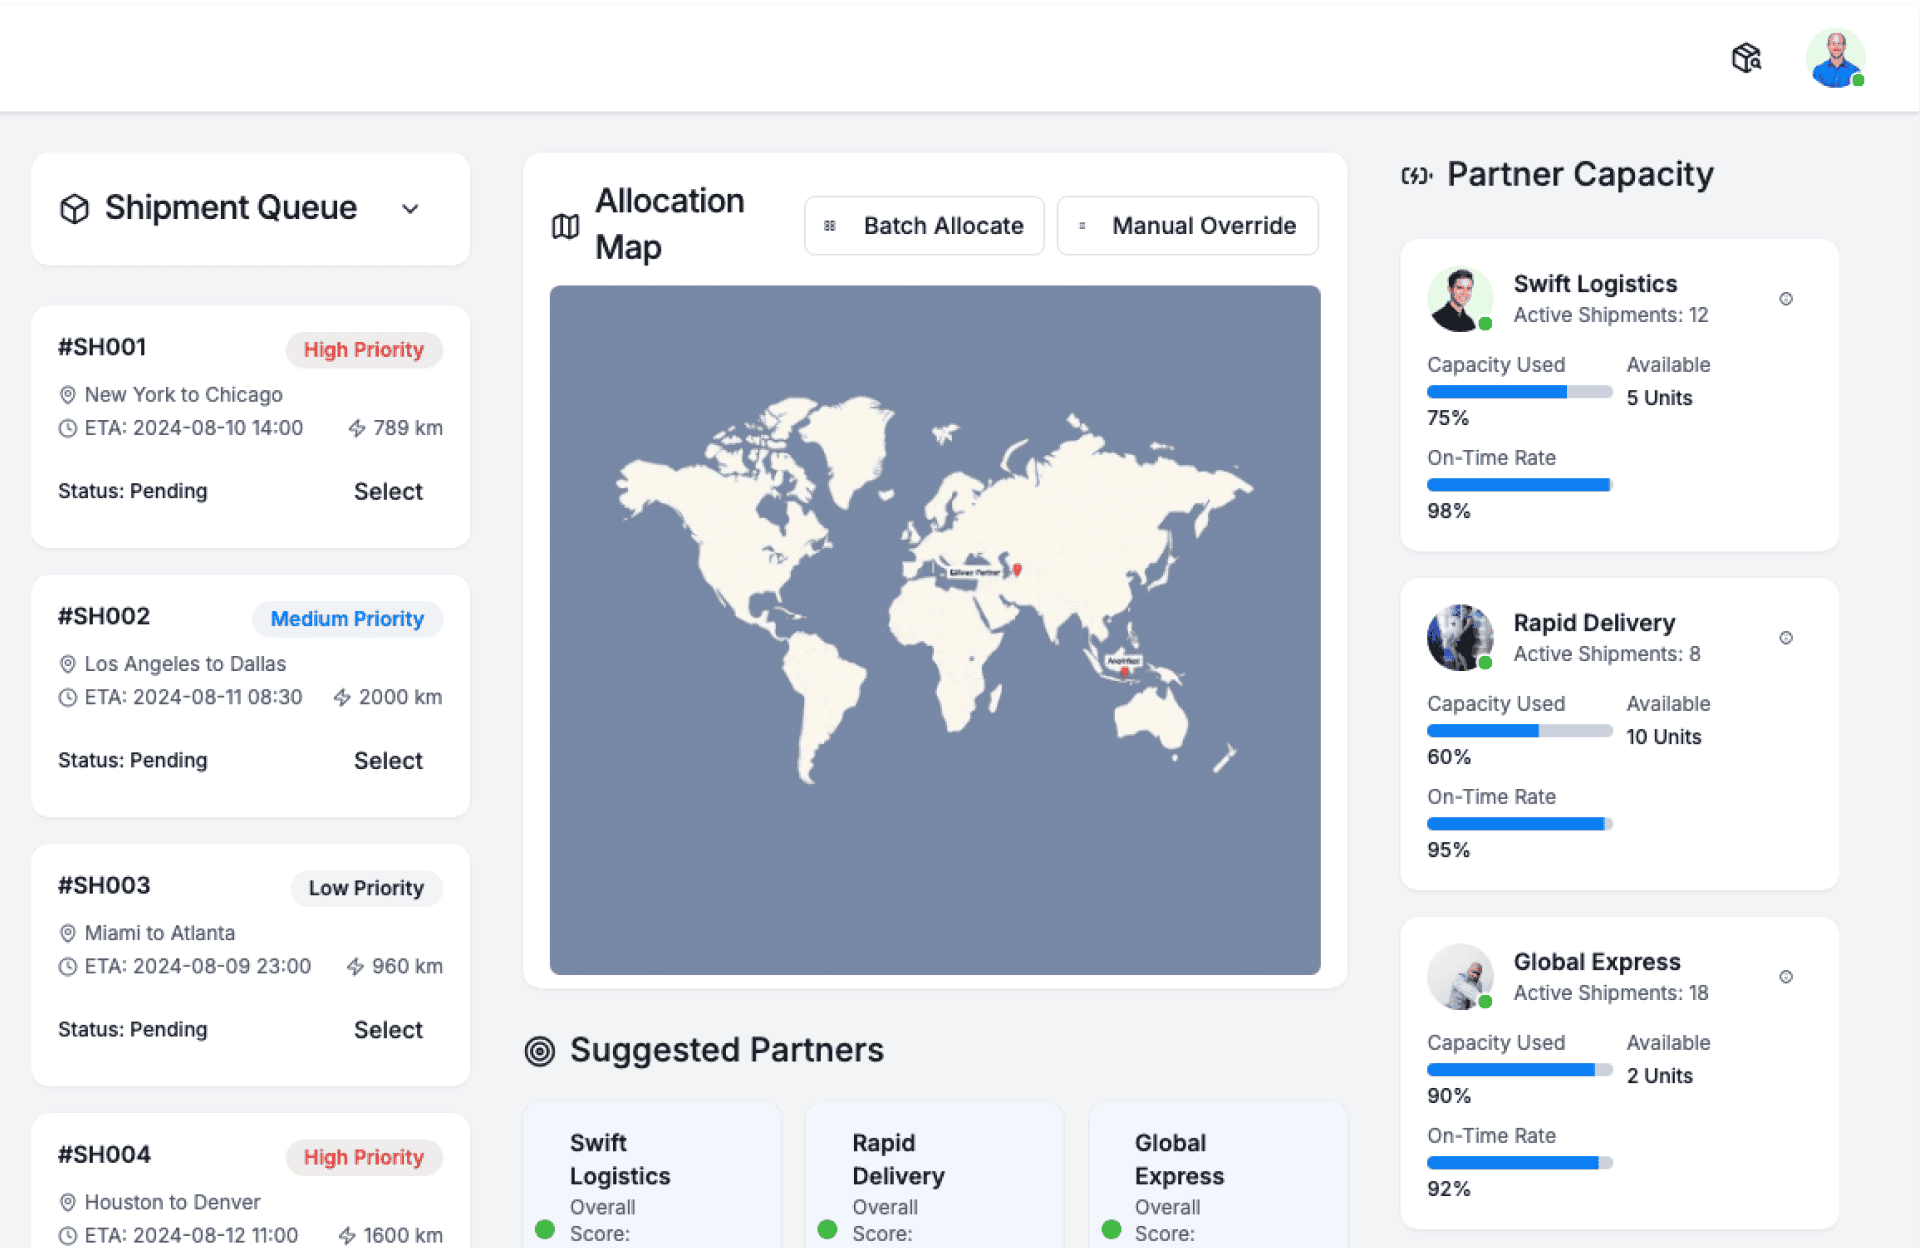Select shipment #SH002 Los Angeles to Dallas

click(388, 761)
